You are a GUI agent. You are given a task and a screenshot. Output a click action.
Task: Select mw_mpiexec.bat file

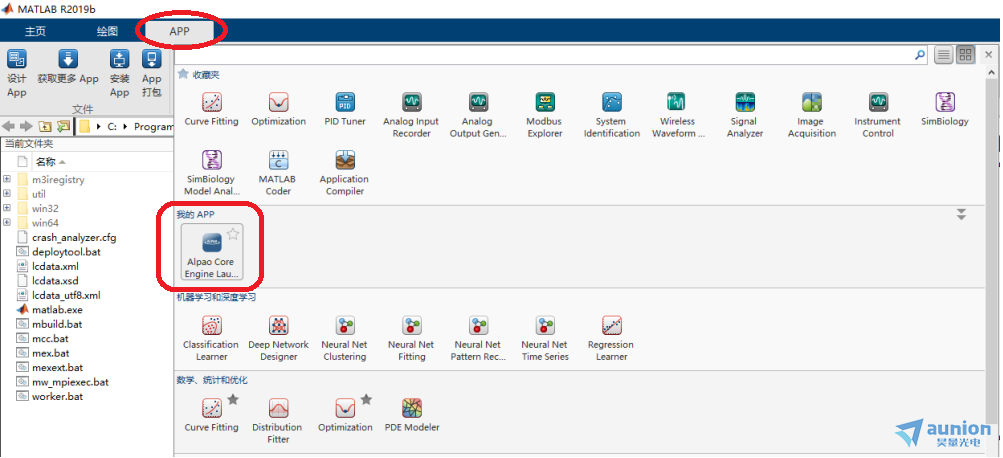(70, 382)
